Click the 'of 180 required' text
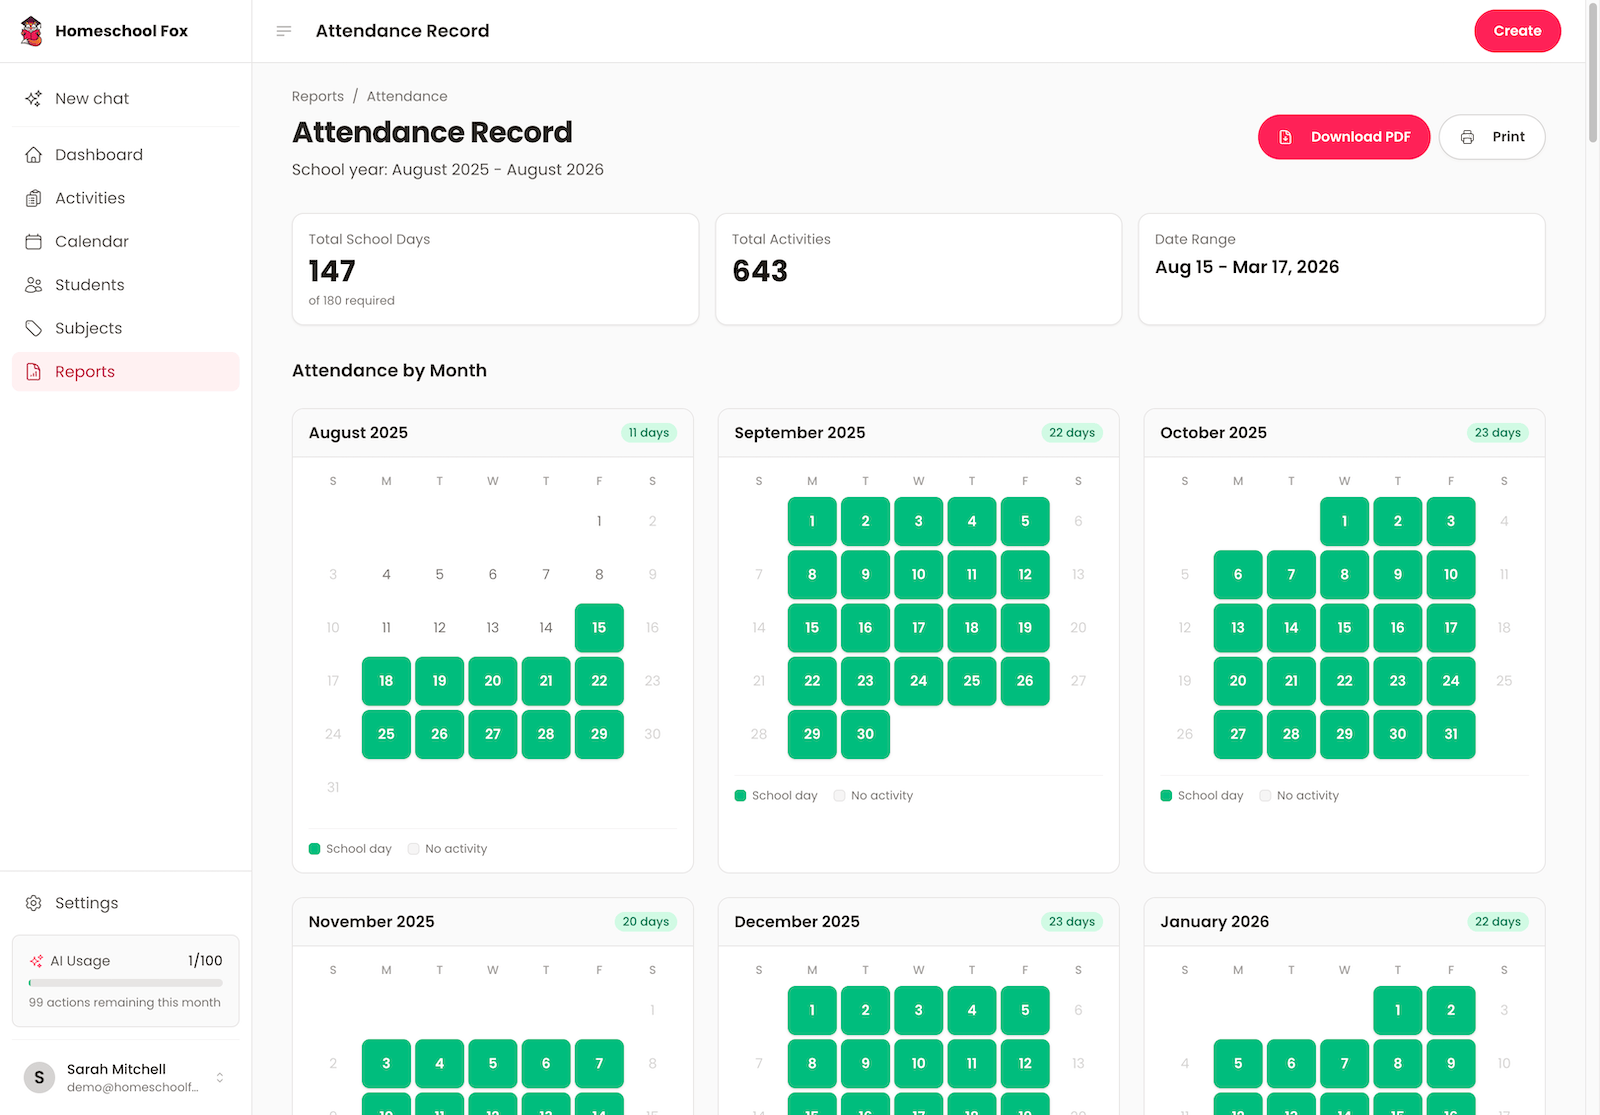 [x=352, y=301]
